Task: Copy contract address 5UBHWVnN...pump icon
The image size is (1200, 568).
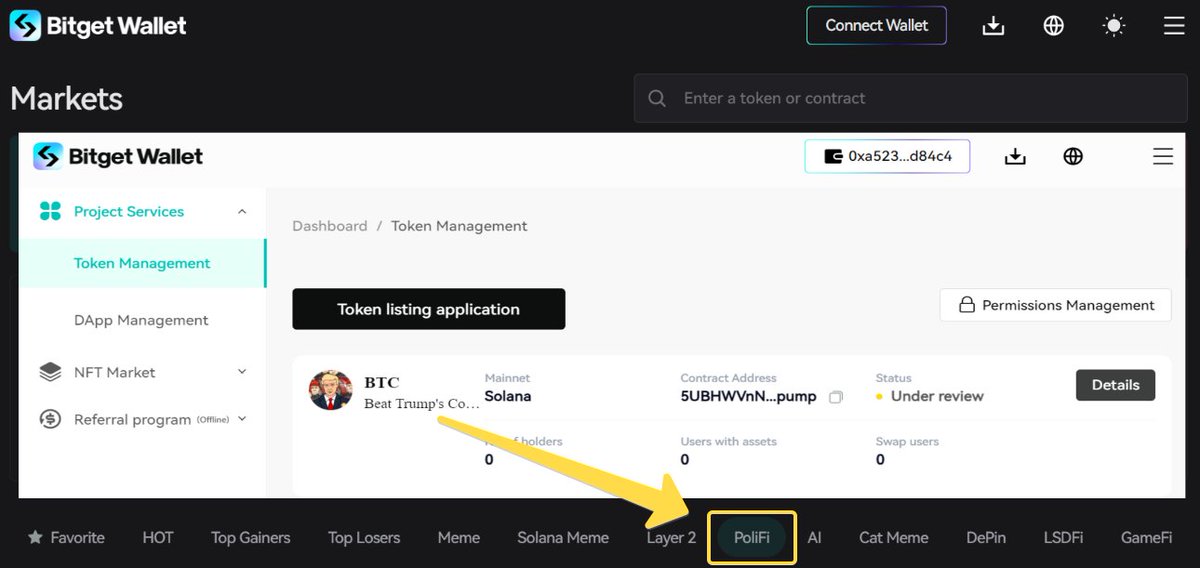Action: coord(836,397)
